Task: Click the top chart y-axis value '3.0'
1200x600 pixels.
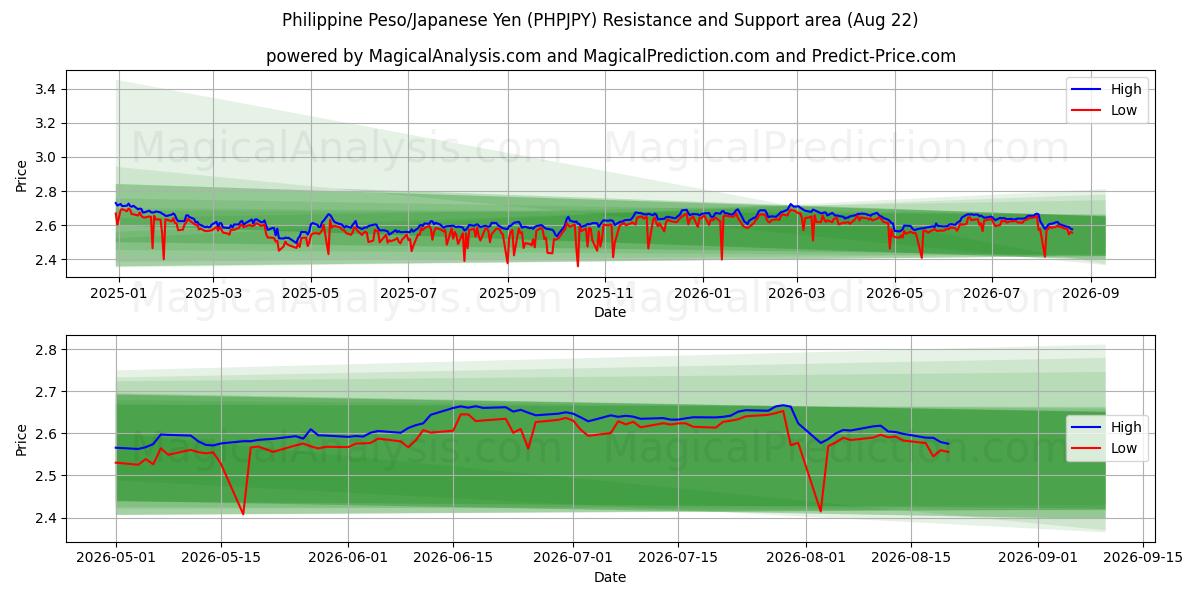Action: pos(46,158)
